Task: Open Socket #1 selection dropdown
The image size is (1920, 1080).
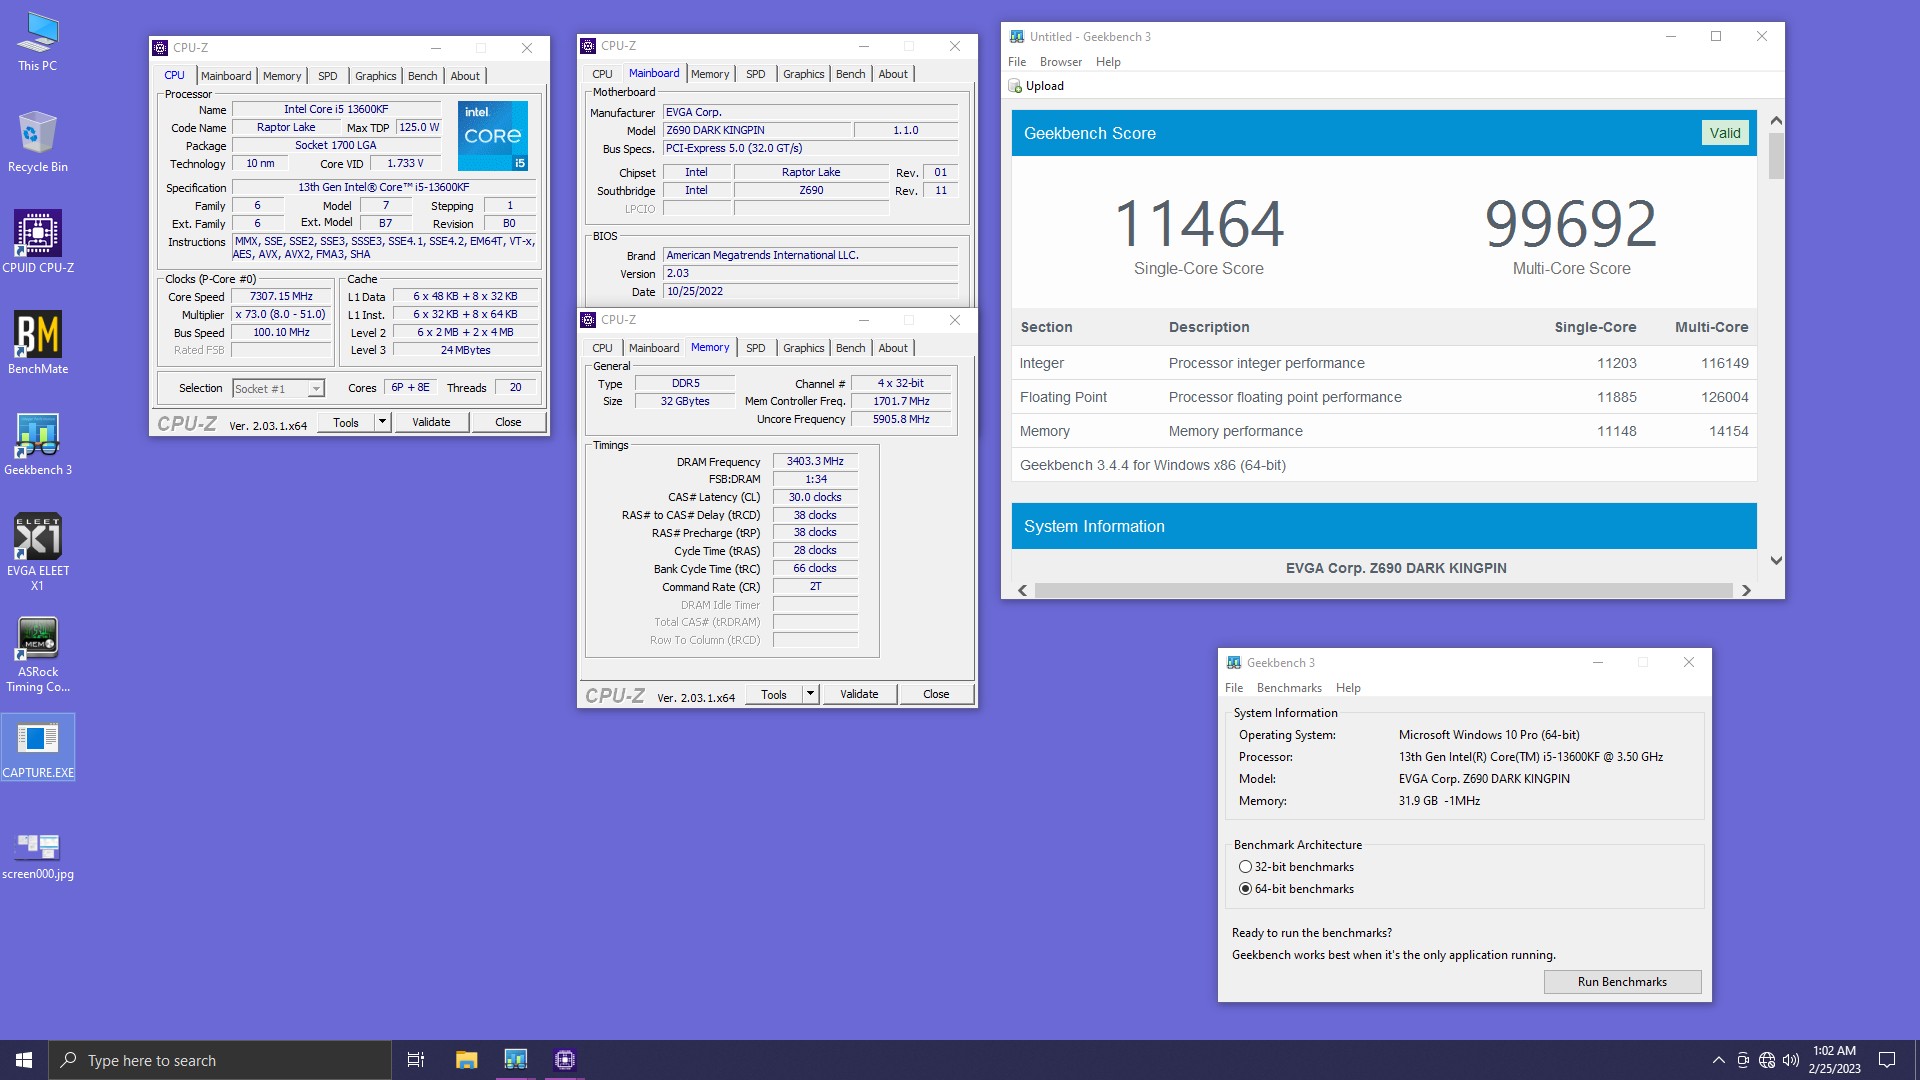Action: coord(278,389)
